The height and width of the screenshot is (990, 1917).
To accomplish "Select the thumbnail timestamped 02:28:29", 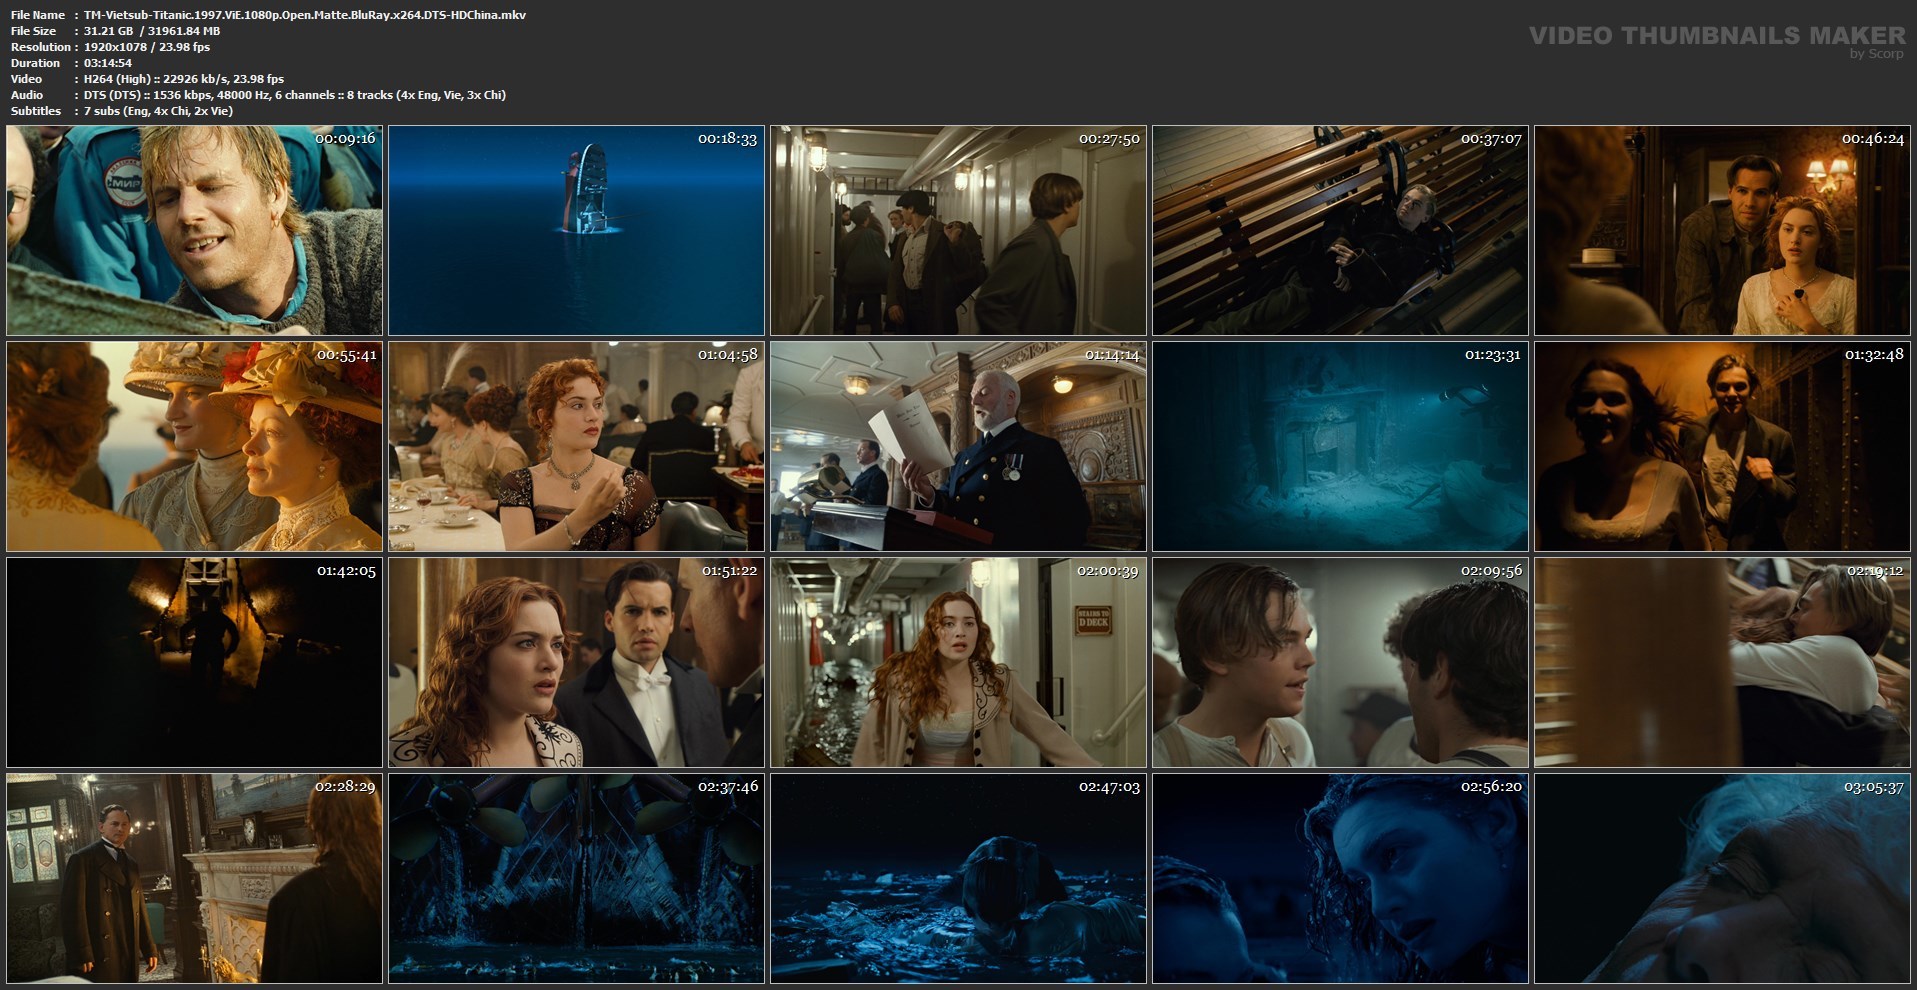I will click(194, 878).
